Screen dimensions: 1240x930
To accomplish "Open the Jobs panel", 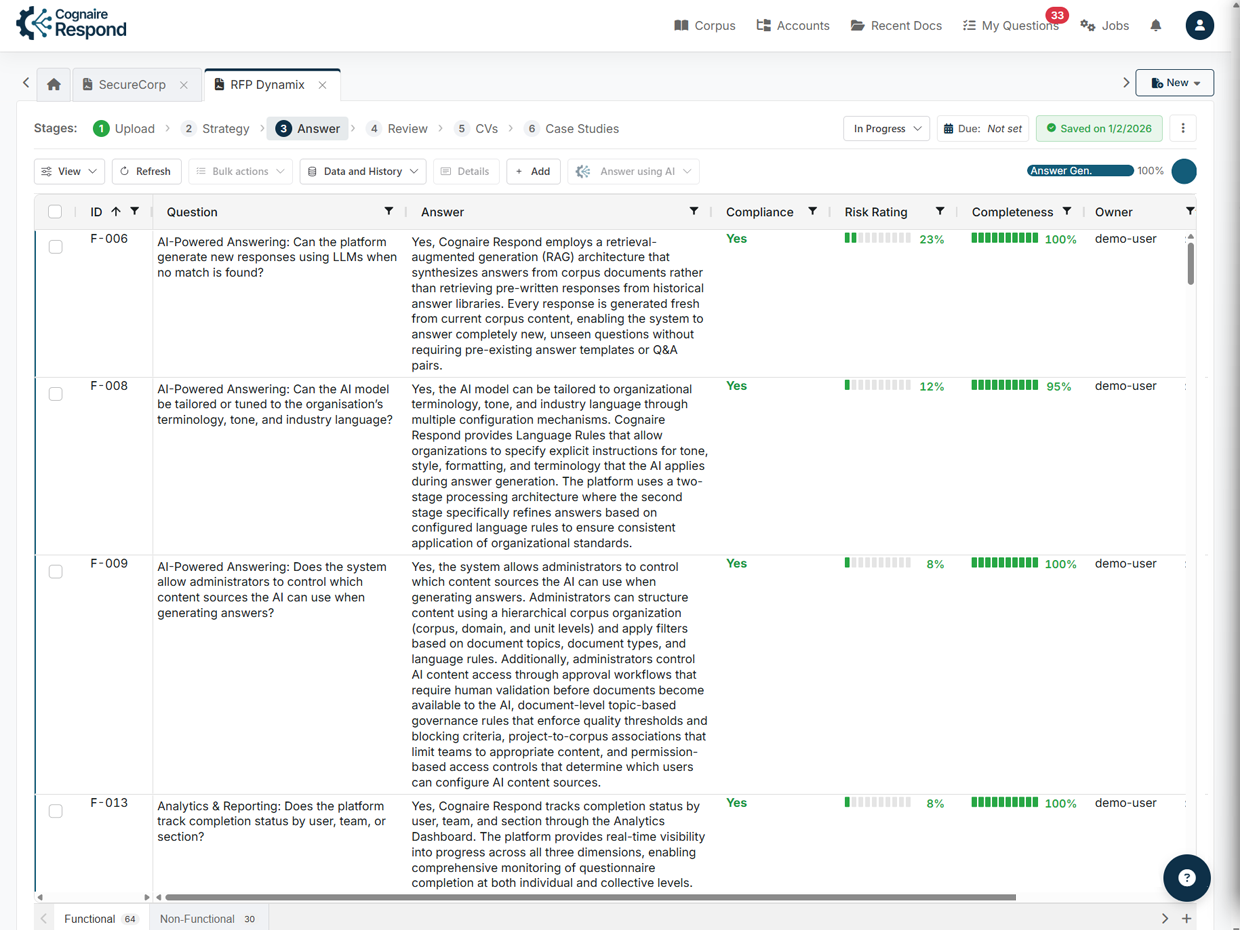I will click(x=1104, y=25).
